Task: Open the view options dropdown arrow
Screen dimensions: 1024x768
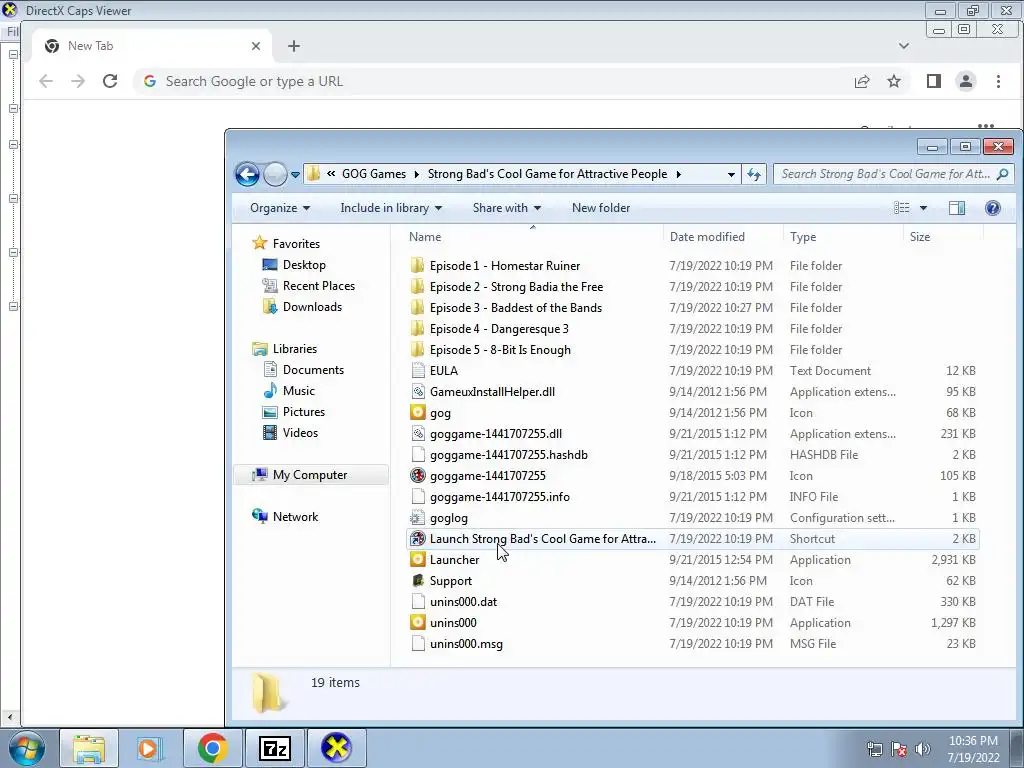Action: [x=923, y=208]
